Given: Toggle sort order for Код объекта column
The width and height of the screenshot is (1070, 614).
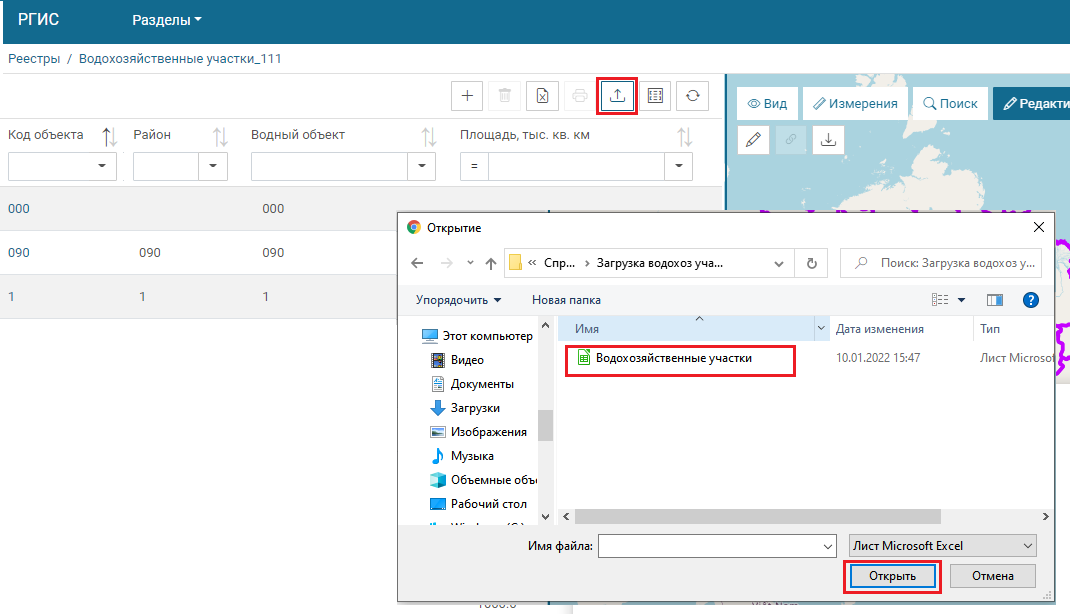Looking at the screenshot, I should pos(110,136).
